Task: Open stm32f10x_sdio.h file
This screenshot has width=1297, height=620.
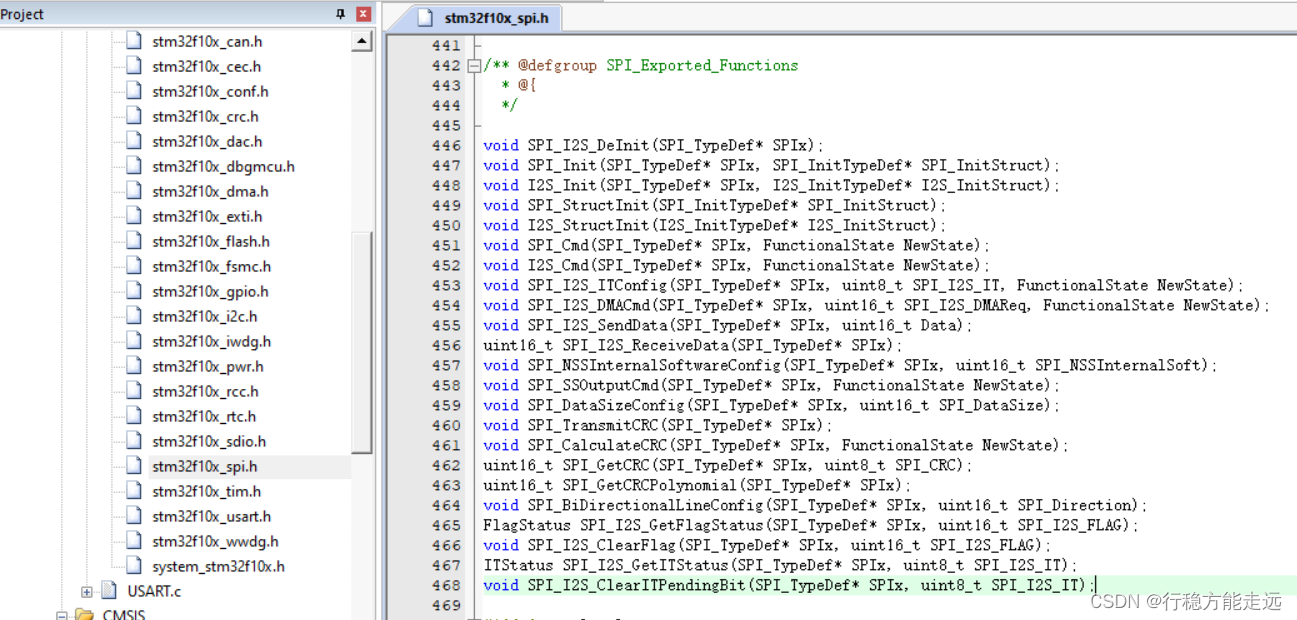Action: tap(209, 442)
